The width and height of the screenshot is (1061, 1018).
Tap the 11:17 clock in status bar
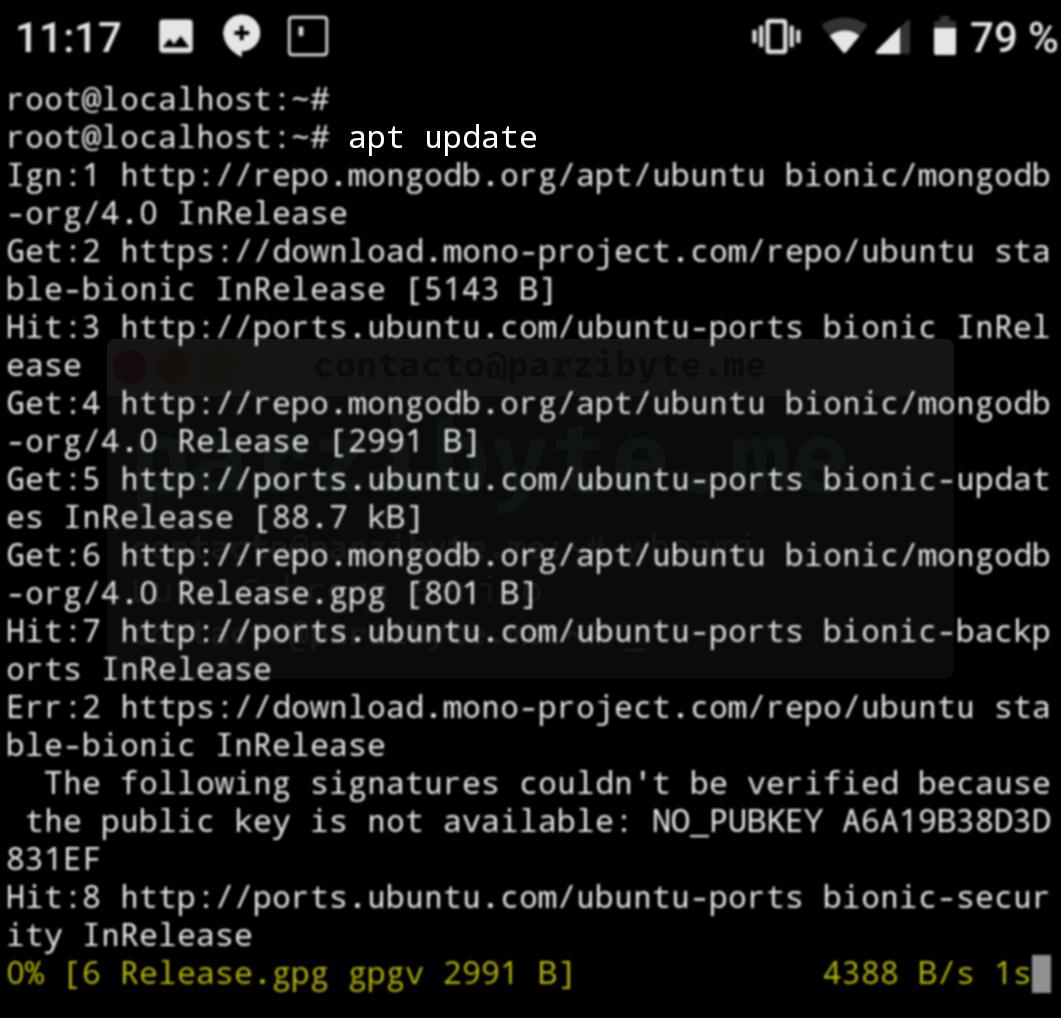click(x=68, y=38)
